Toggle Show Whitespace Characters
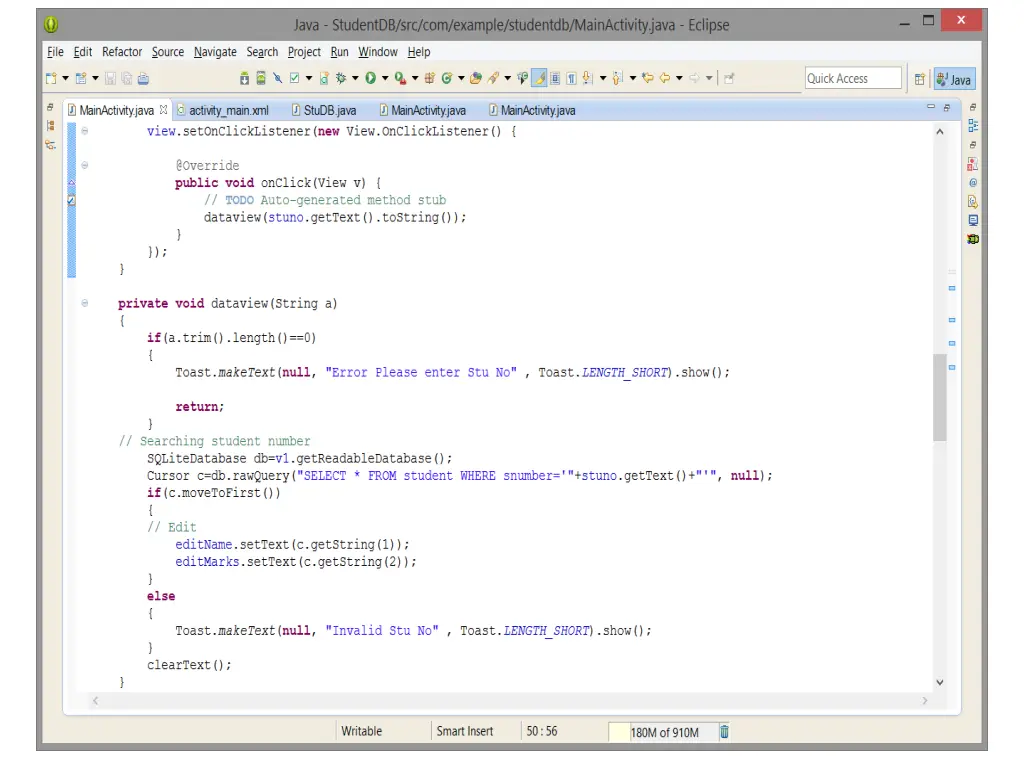Image resolution: width=1024 pixels, height=768 pixels. [571, 78]
